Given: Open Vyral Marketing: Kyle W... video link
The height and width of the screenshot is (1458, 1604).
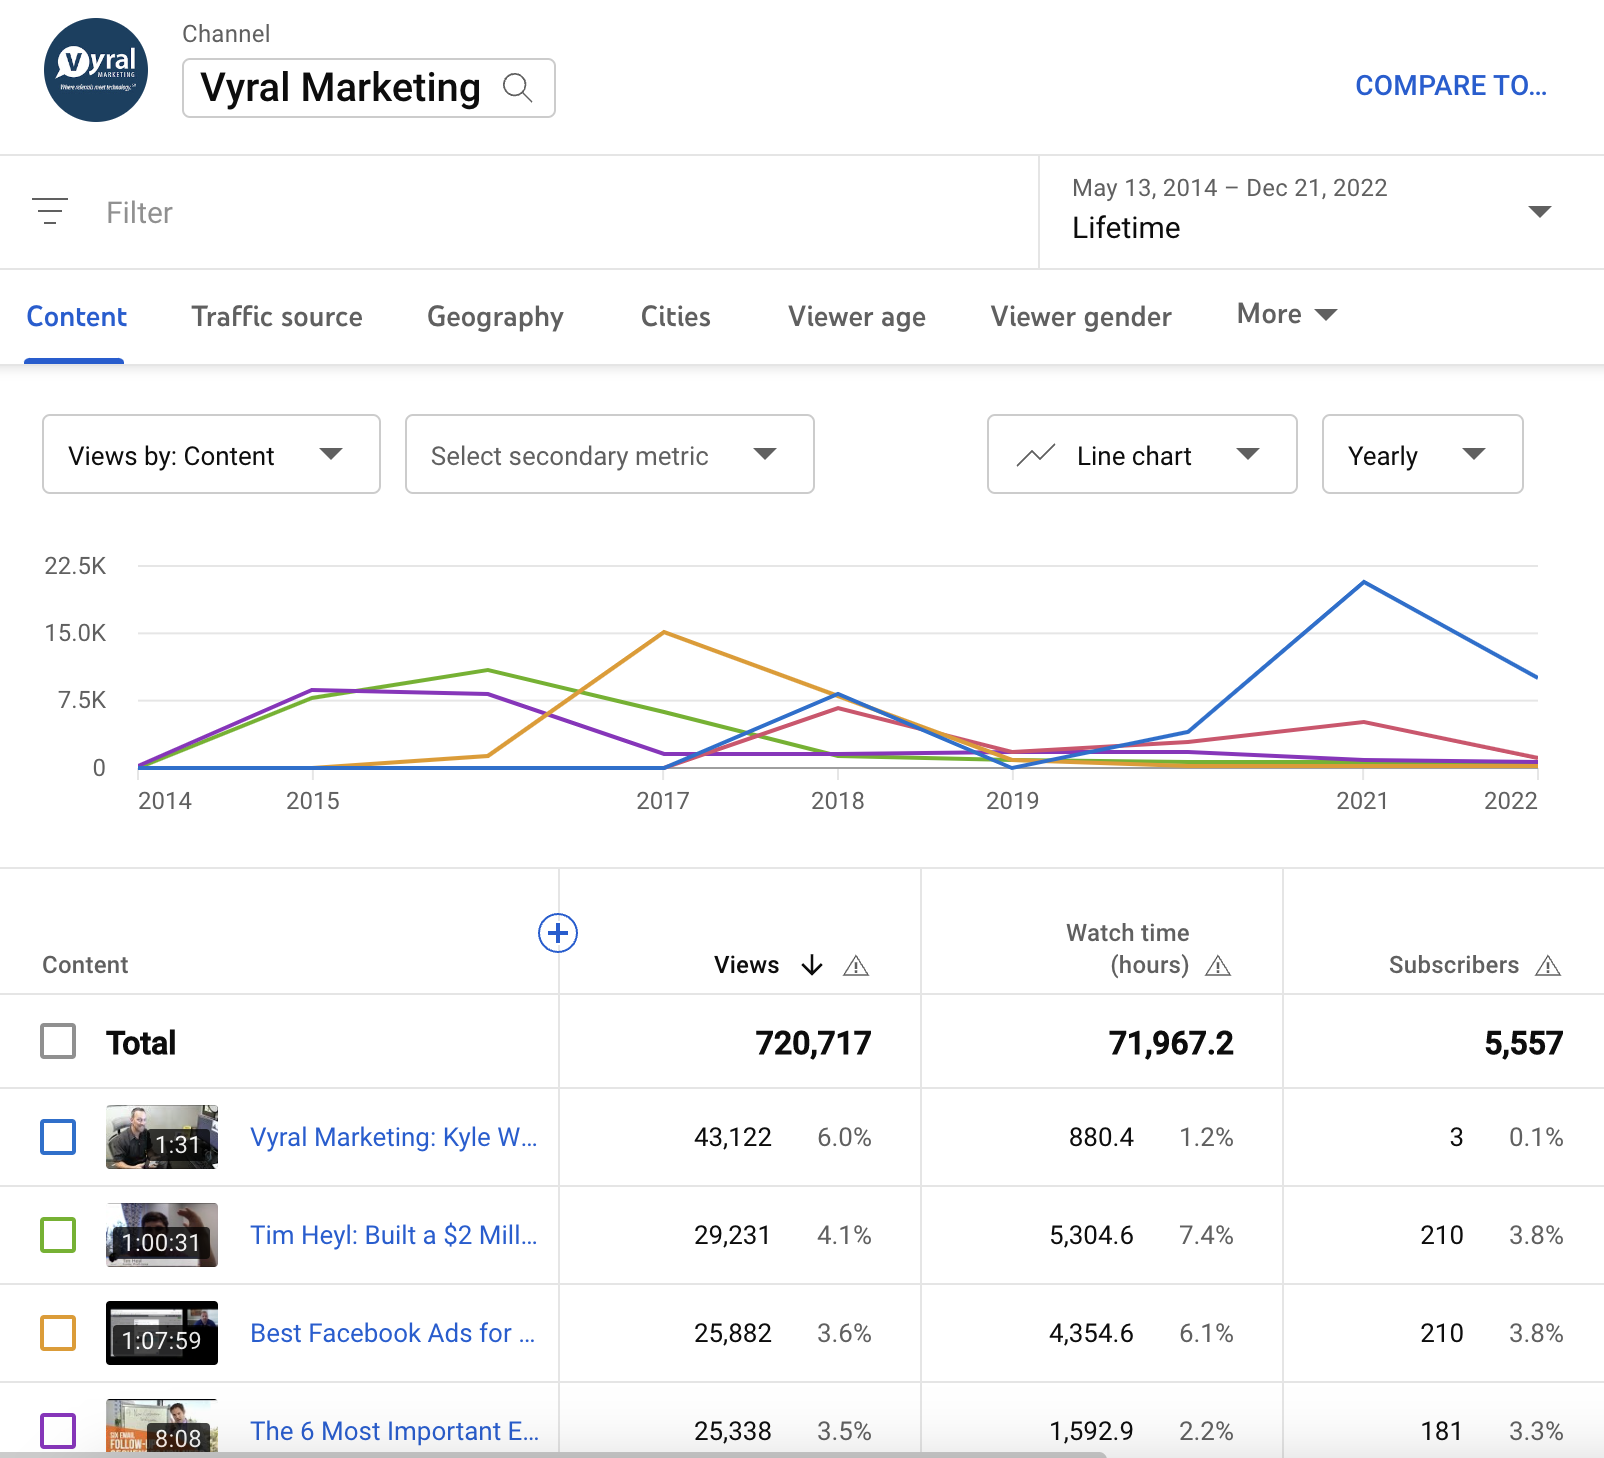Looking at the screenshot, I should tap(393, 1137).
